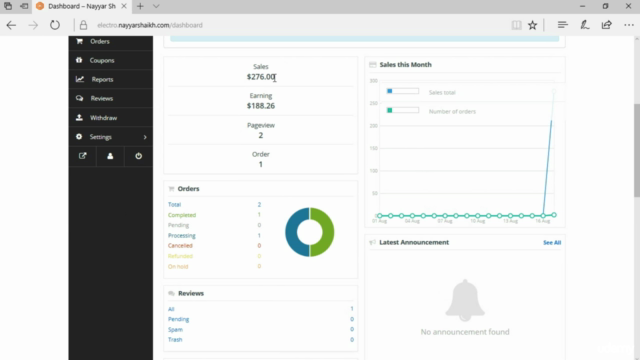Viewport: 640px width, 360px height.
Task: Expand the Settings submenu arrow
Action: click(145, 137)
